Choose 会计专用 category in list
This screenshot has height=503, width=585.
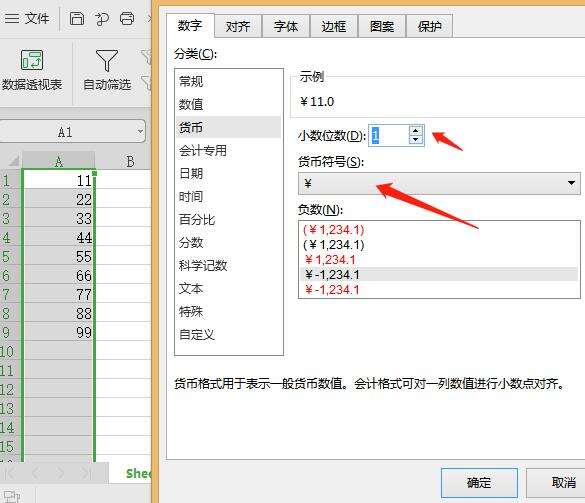tap(203, 151)
